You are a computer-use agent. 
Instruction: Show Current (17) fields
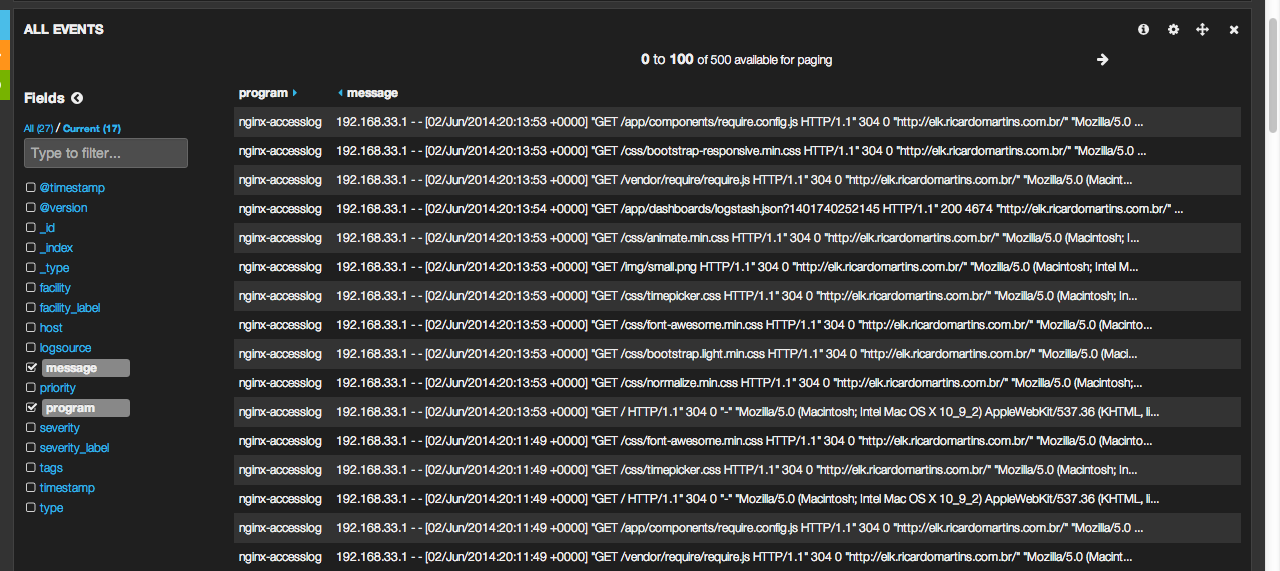point(92,128)
